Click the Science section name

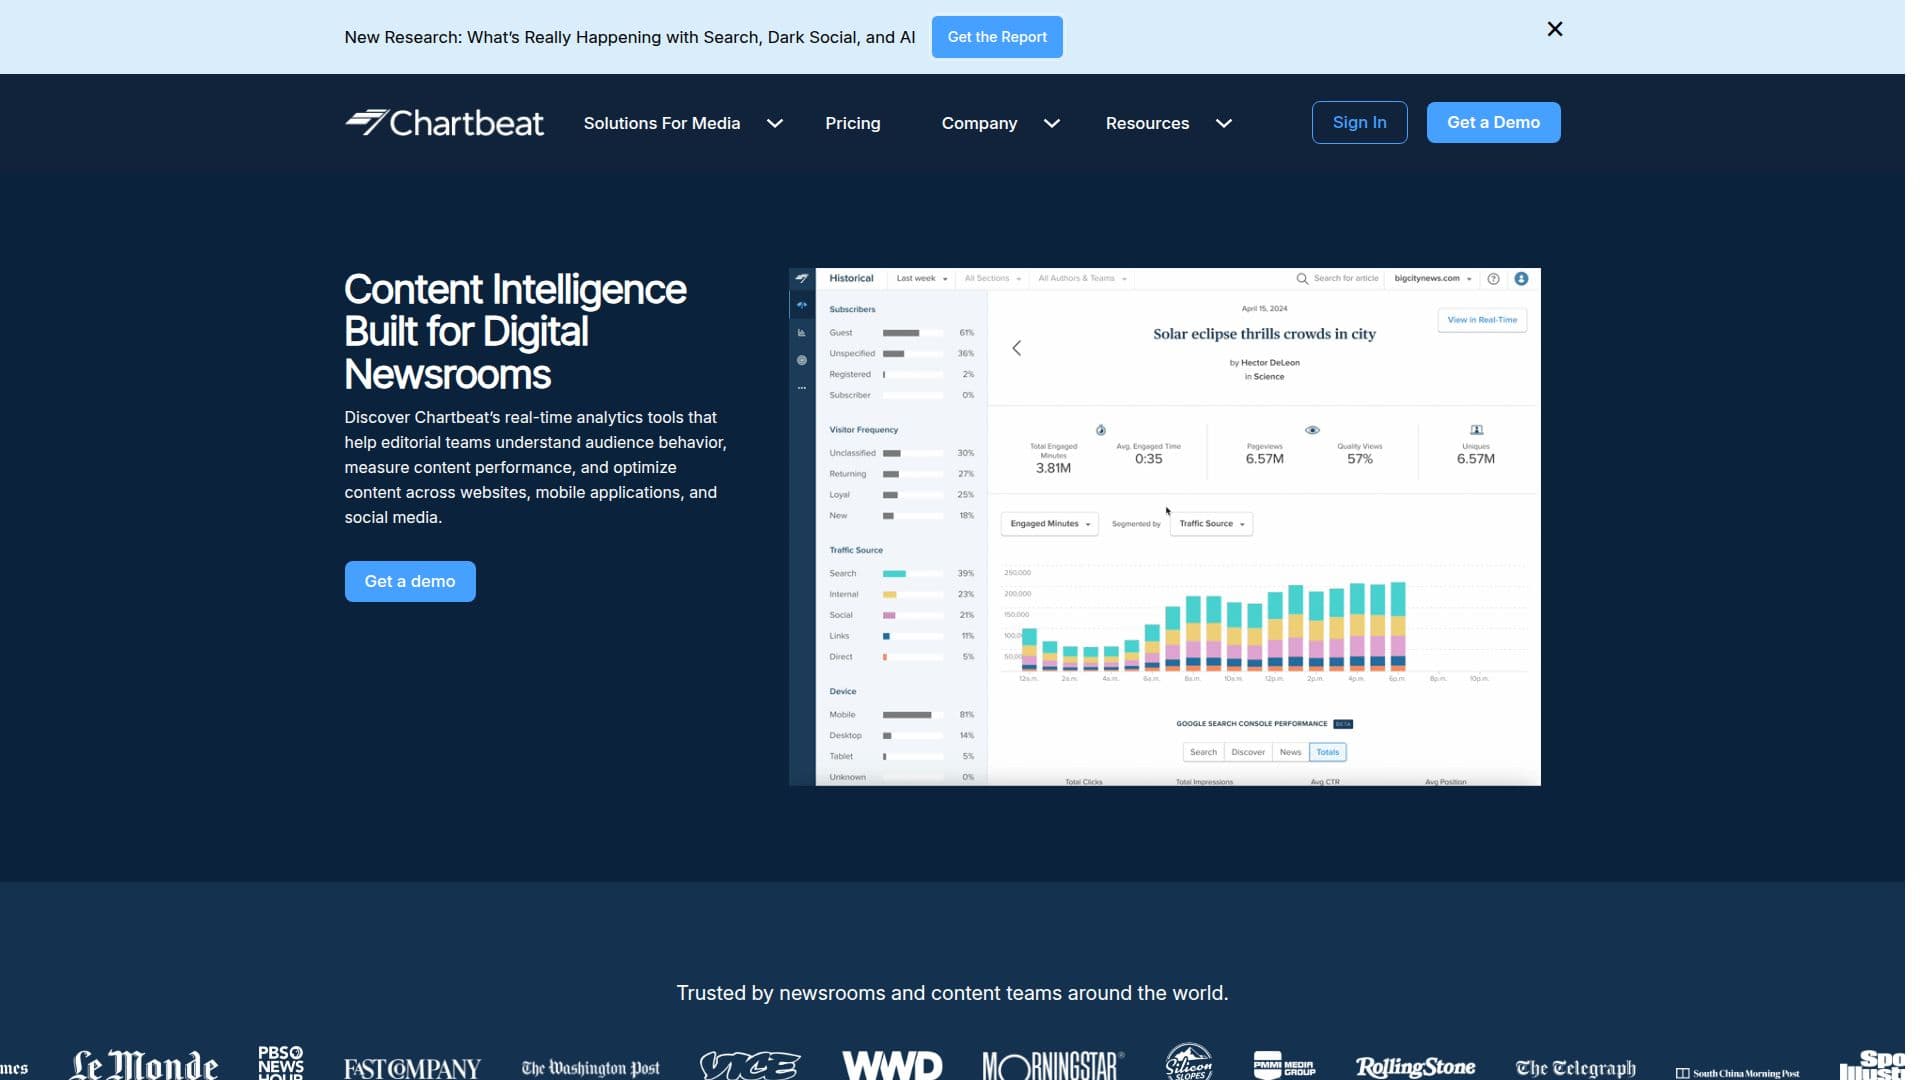[x=1269, y=377]
